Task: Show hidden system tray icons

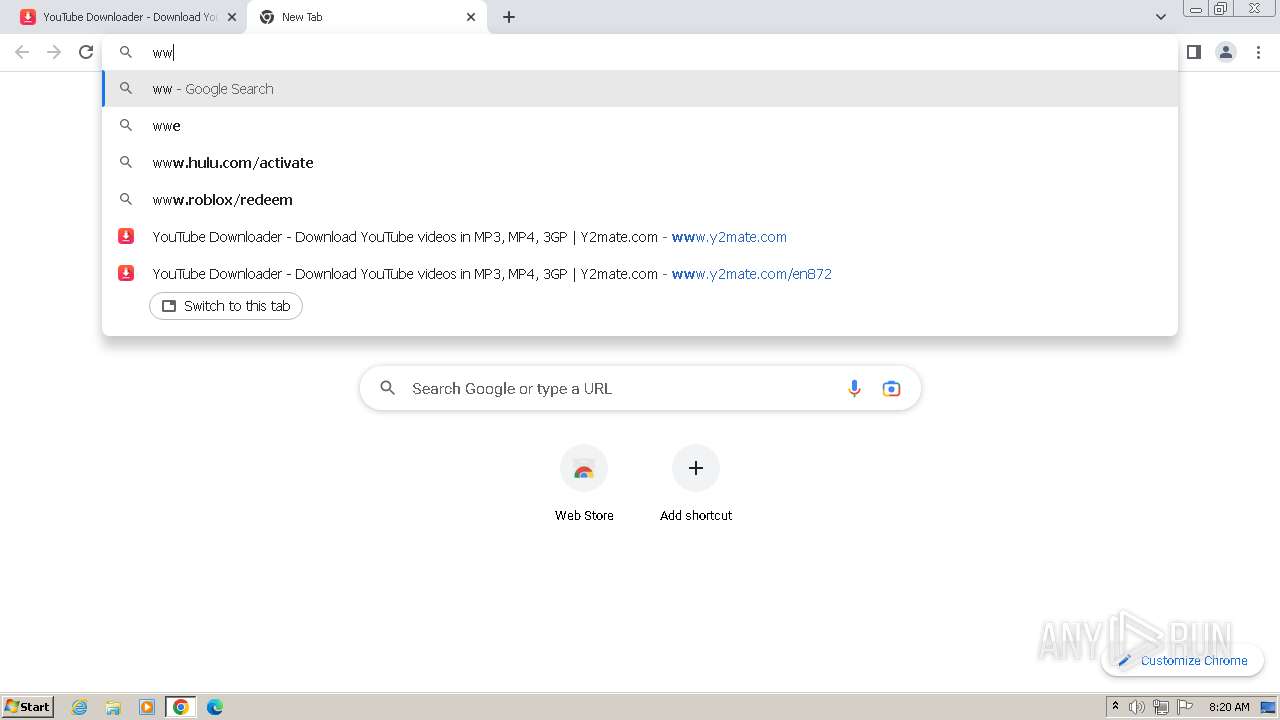Action: coord(1115,707)
